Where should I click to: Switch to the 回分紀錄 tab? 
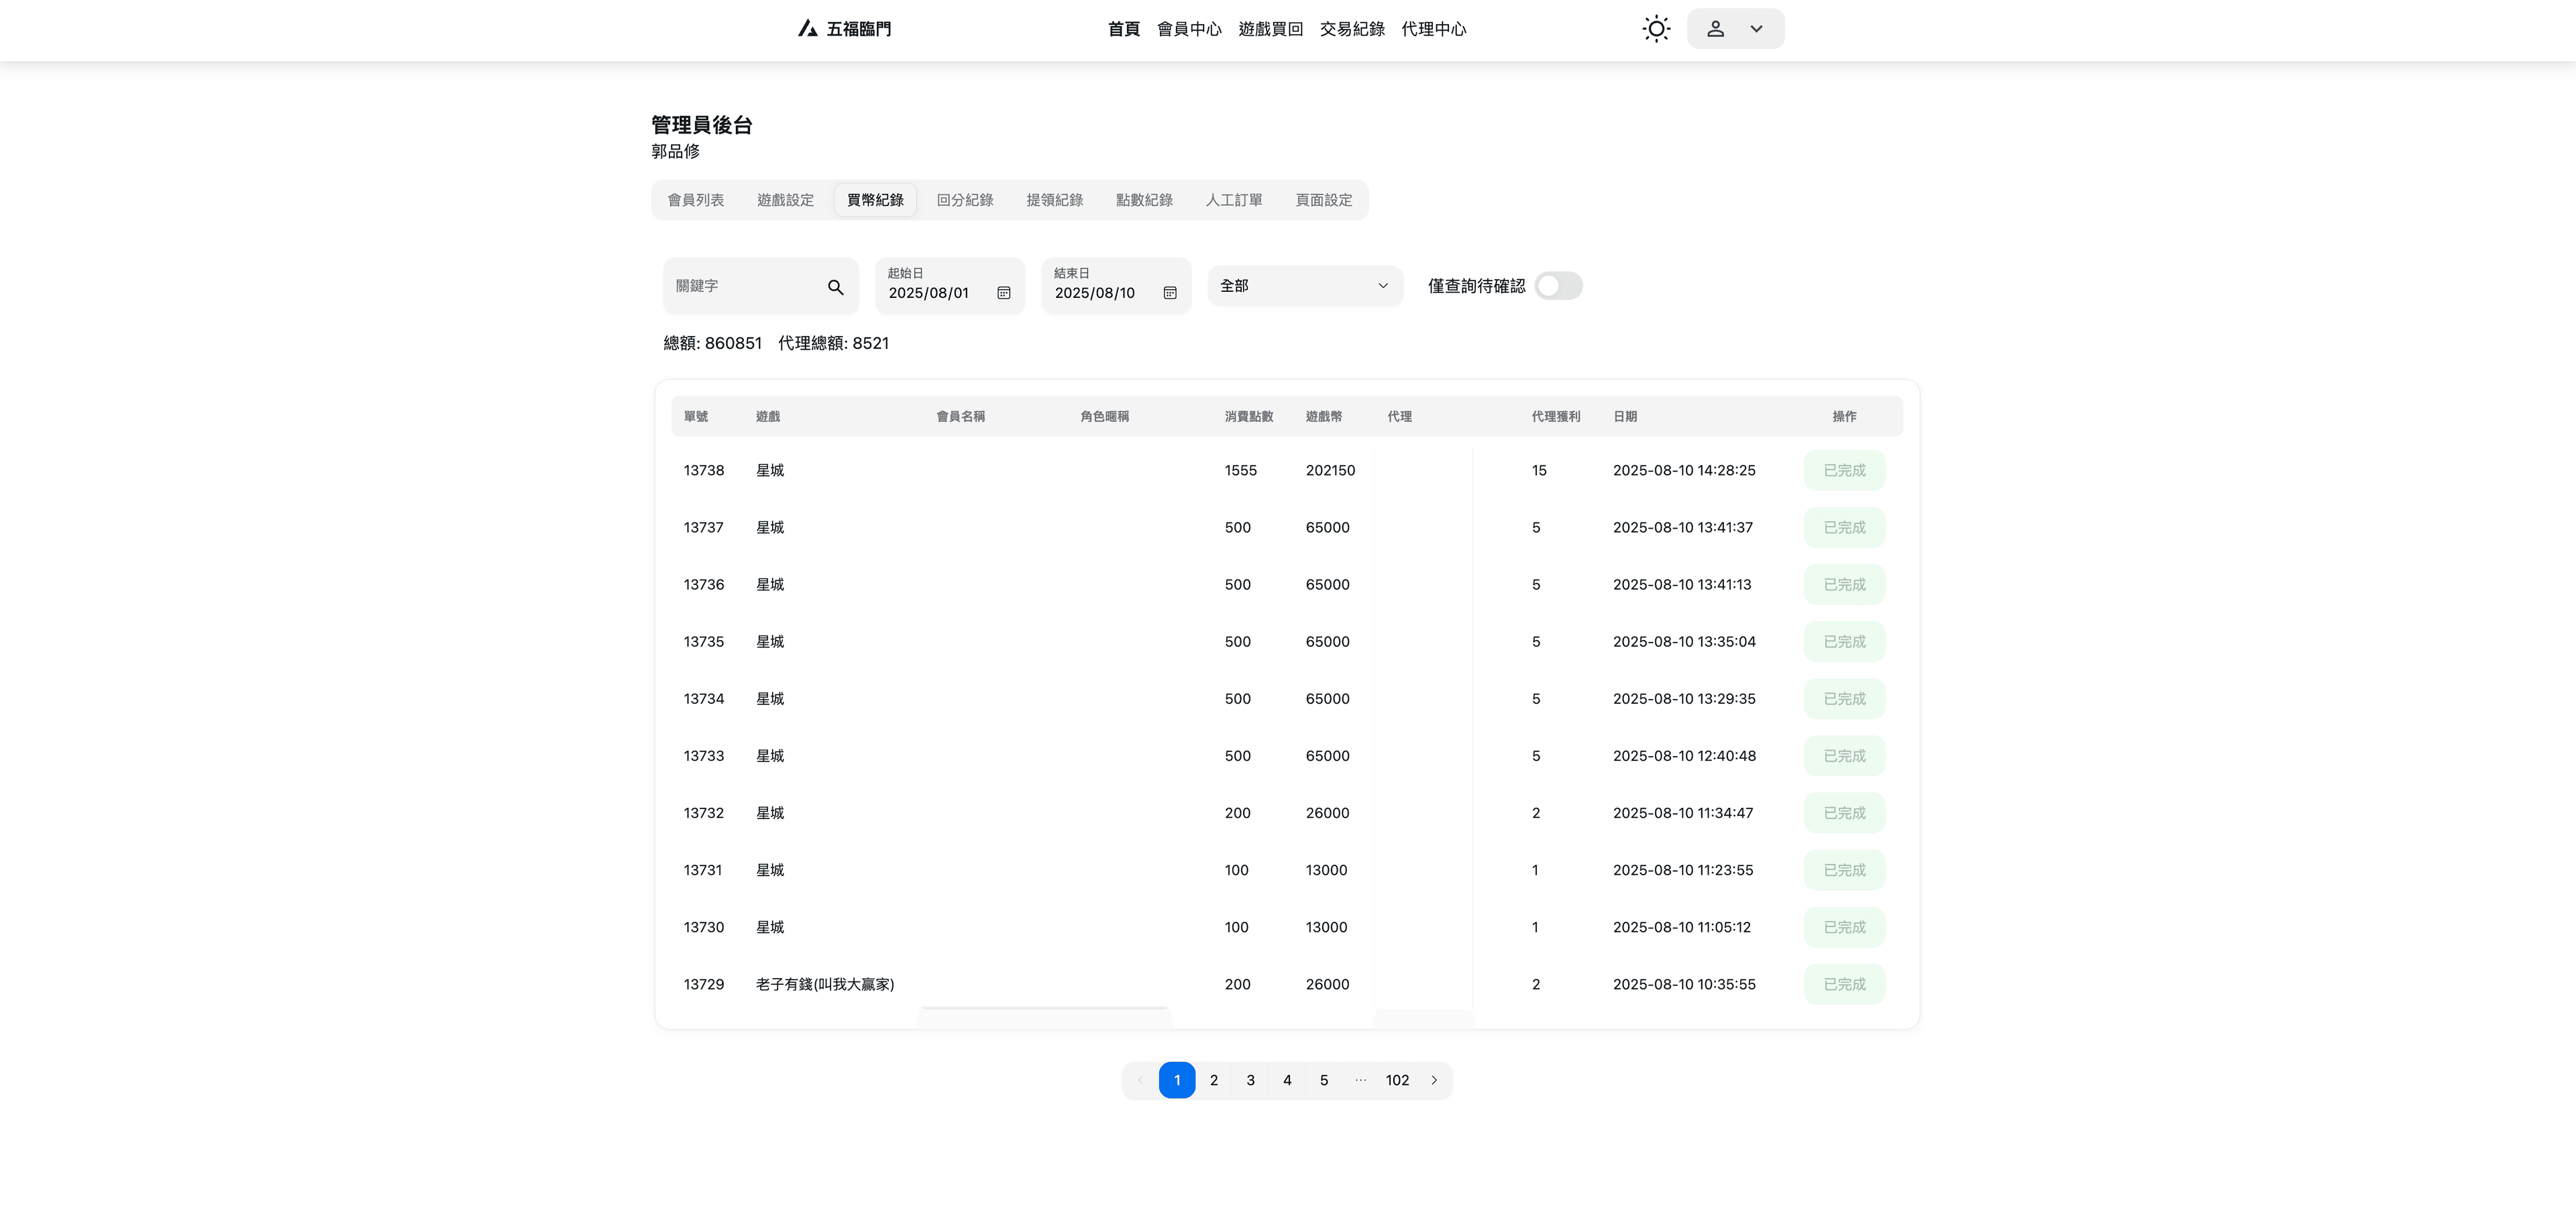tap(965, 200)
